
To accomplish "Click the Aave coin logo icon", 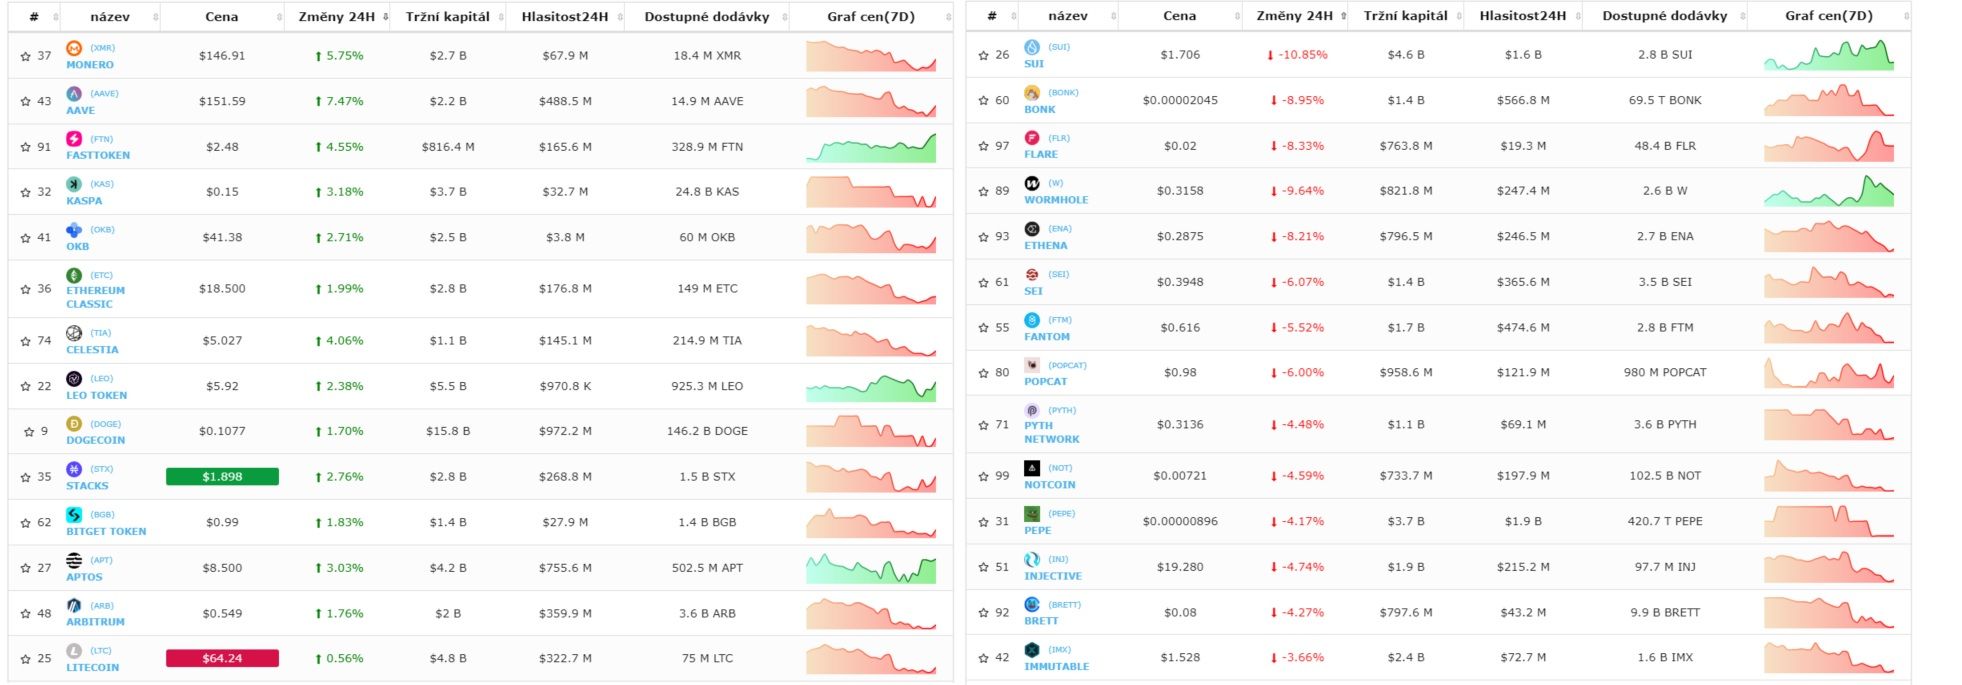I will 74,94.
